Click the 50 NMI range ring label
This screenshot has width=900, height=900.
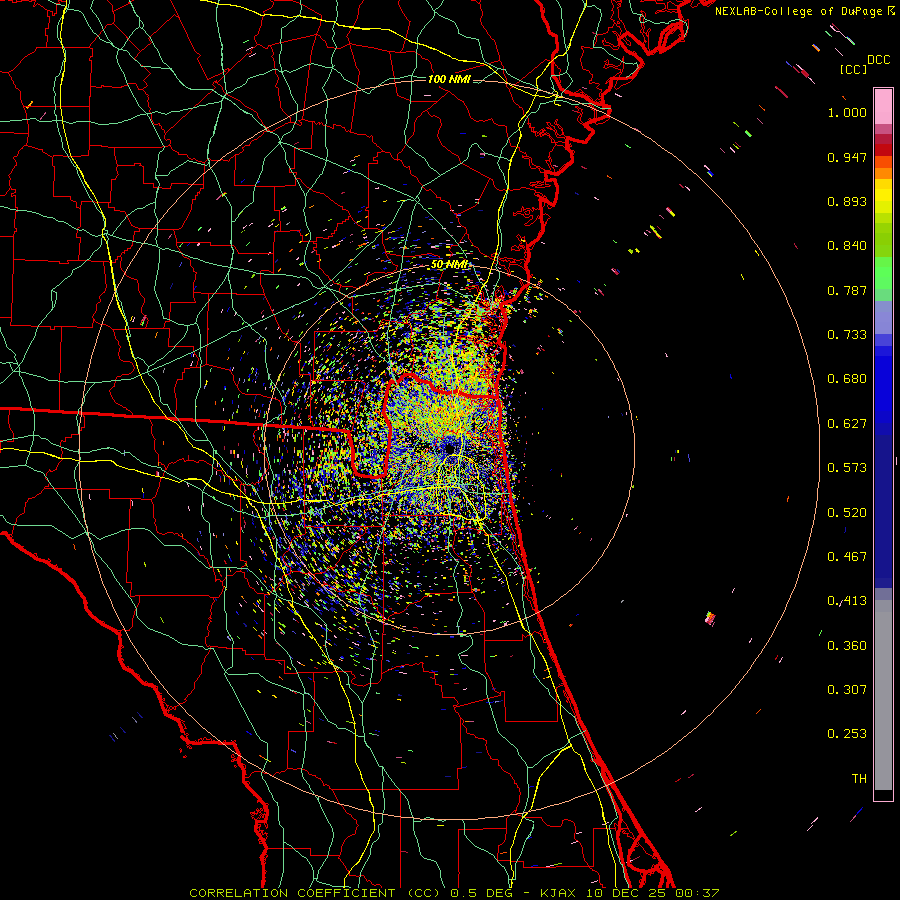pyautogui.click(x=449, y=265)
